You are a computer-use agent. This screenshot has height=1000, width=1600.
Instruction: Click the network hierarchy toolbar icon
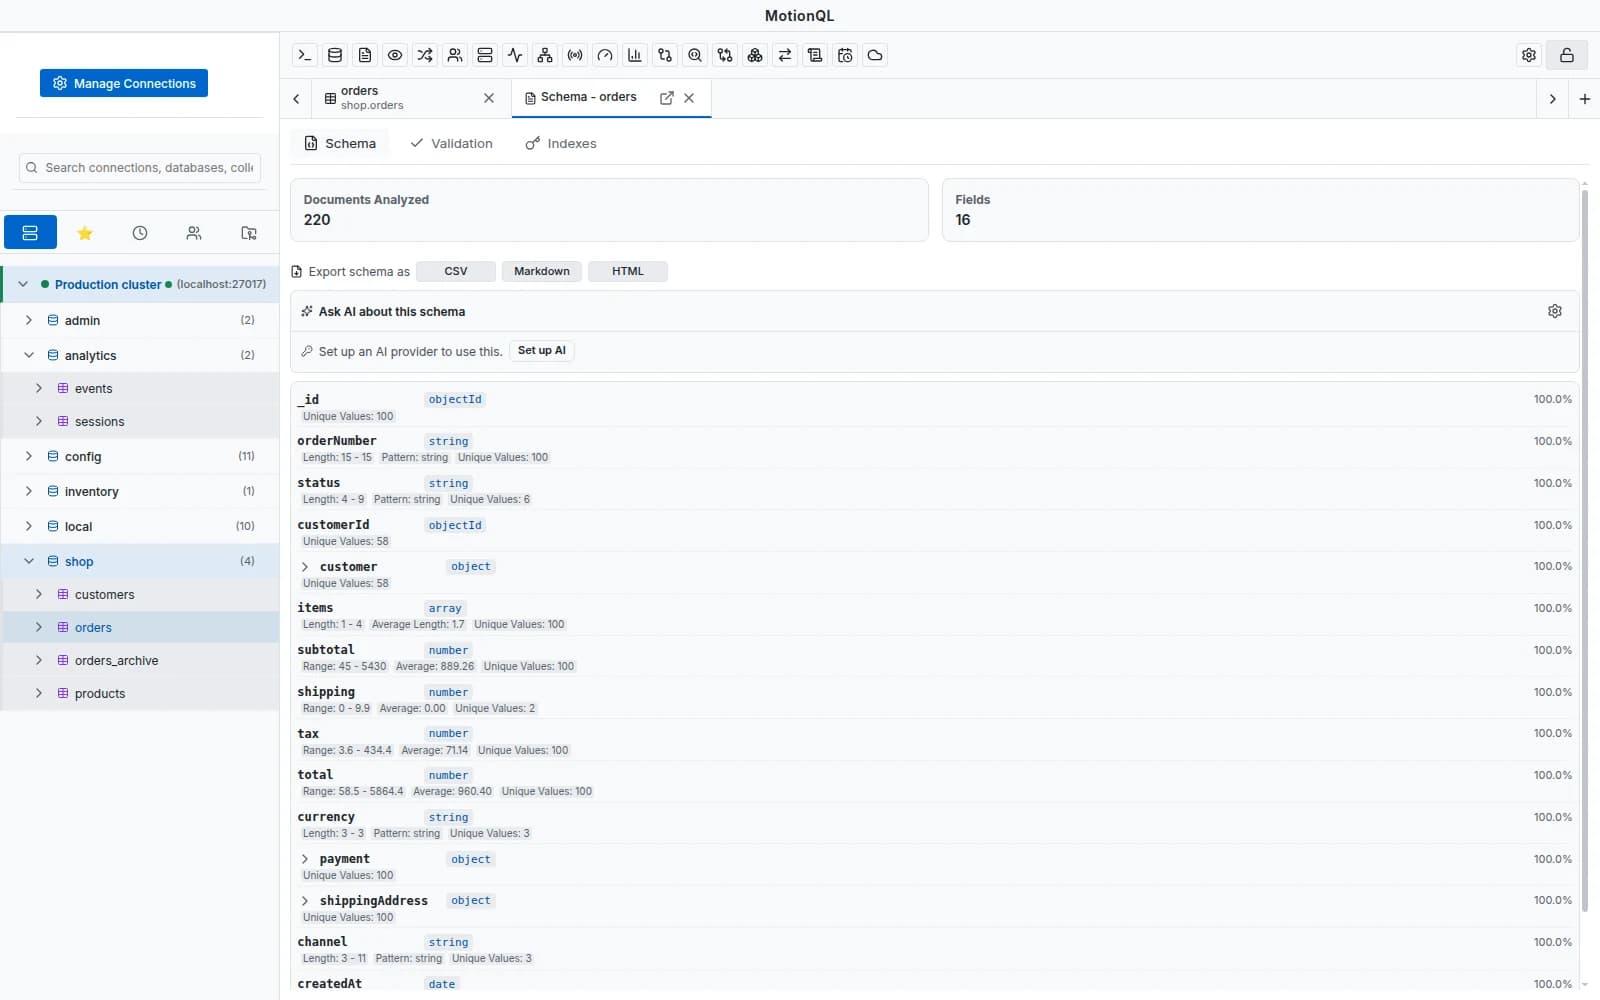545,55
